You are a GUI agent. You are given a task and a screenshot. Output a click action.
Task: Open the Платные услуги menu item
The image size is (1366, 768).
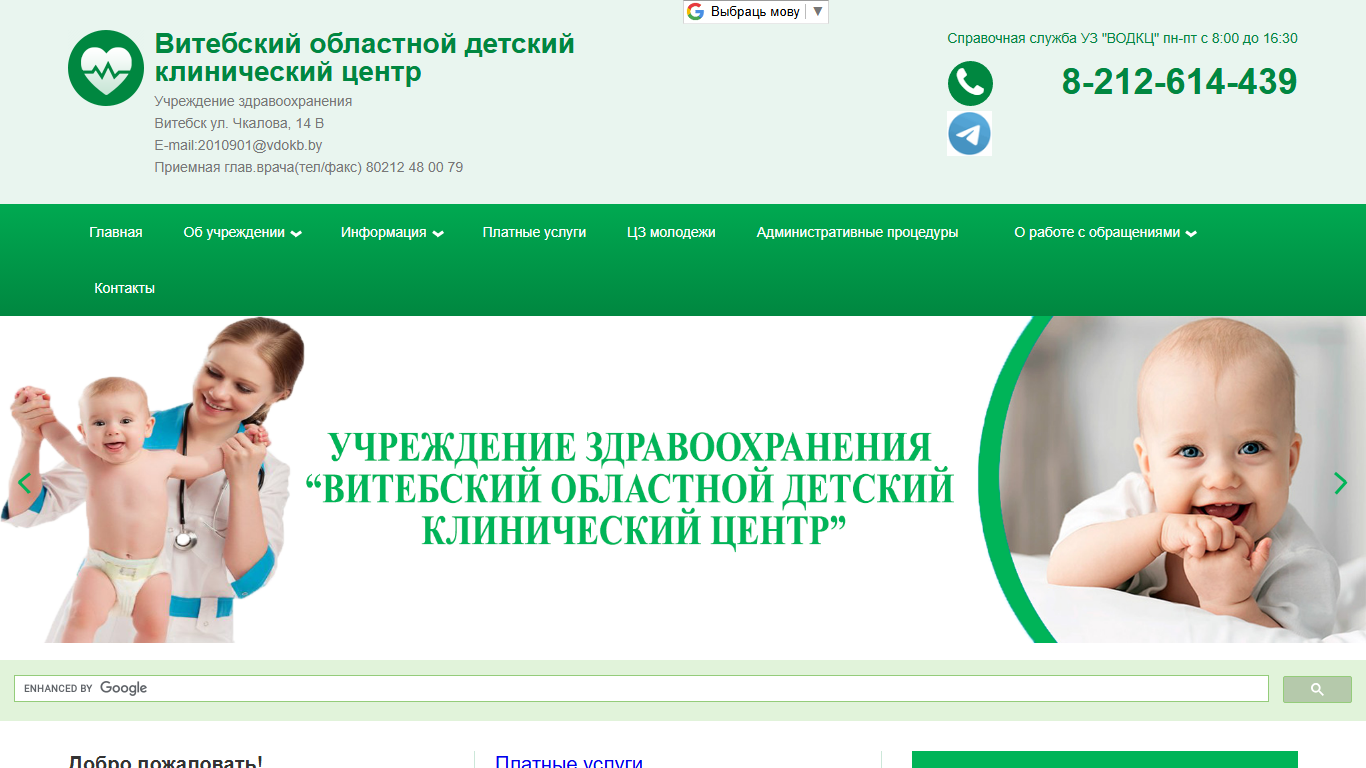(x=534, y=232)
